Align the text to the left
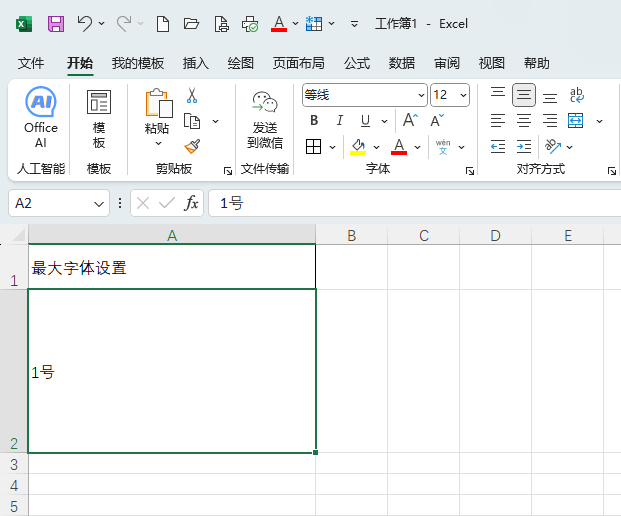 pos(498,120)
